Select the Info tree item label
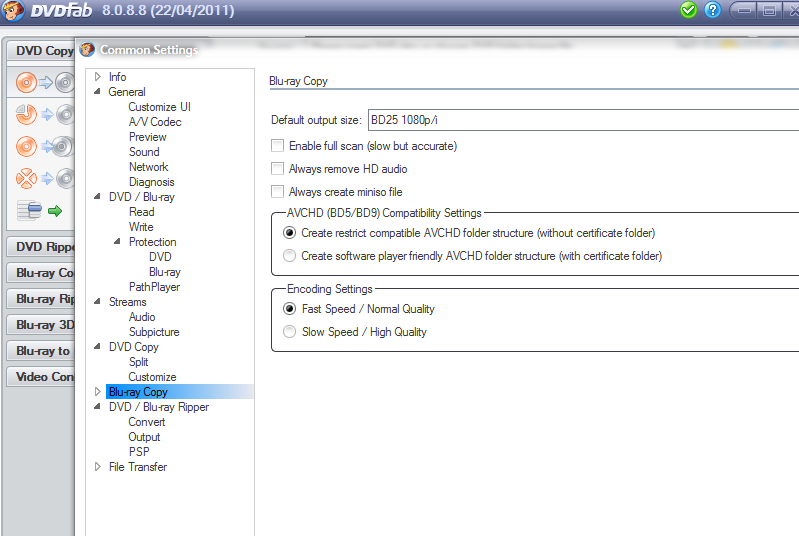 pyautogui.click(x=117, y=77)
